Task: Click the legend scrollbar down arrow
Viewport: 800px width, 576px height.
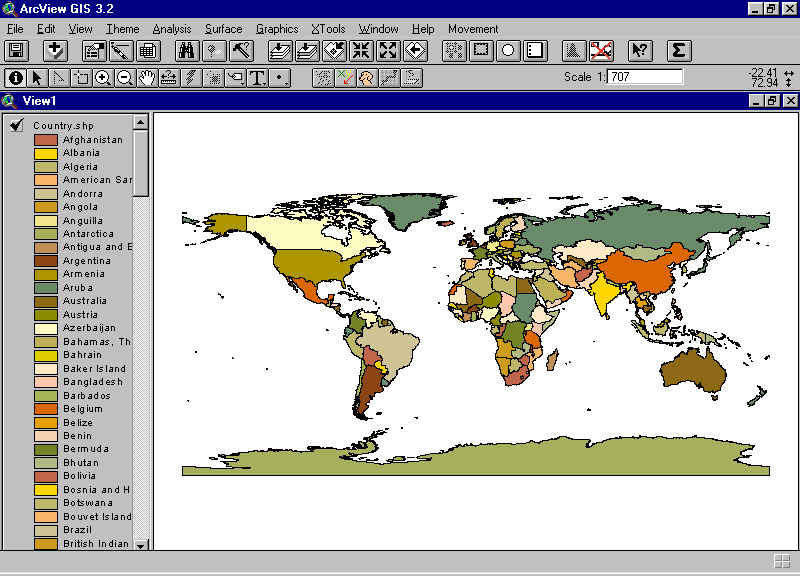Action: pos(140,544)
